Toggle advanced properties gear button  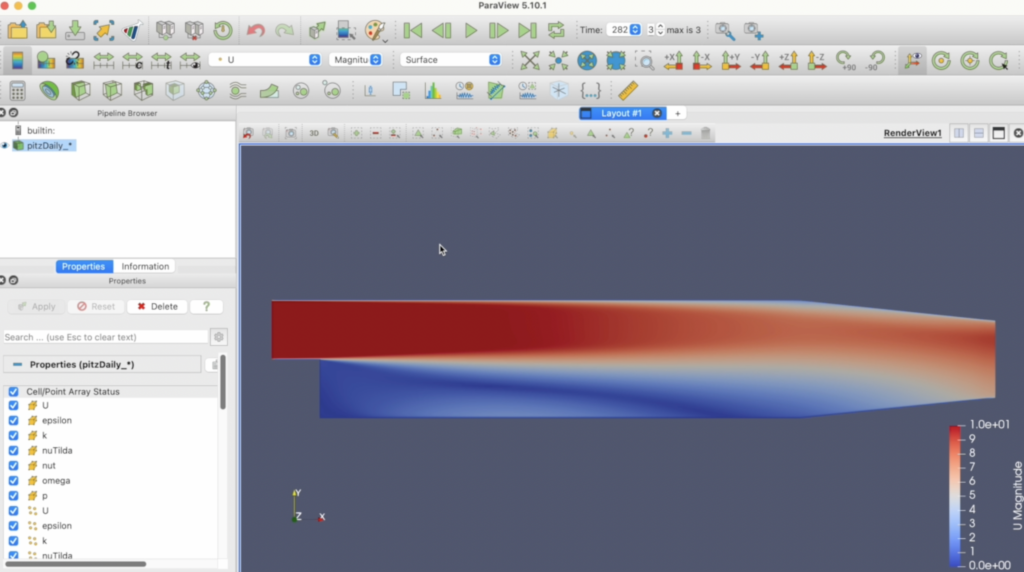[219, 337]
